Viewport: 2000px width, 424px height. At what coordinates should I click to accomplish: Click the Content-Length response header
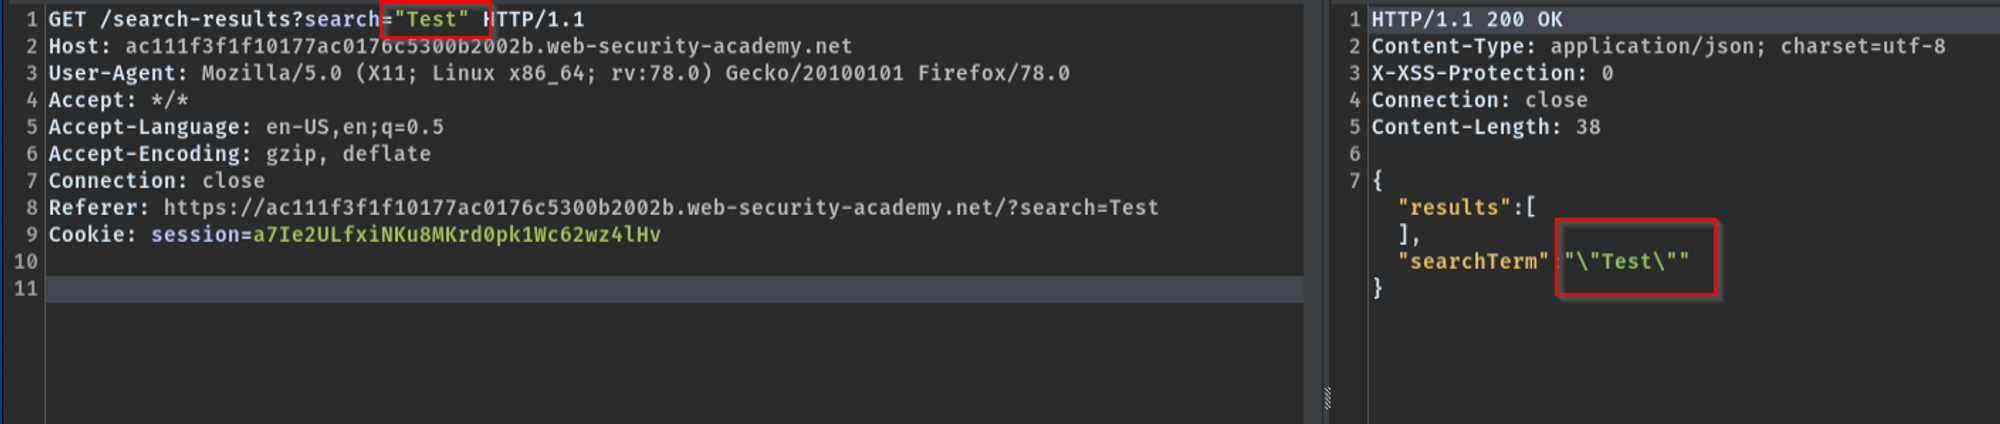1485,127
